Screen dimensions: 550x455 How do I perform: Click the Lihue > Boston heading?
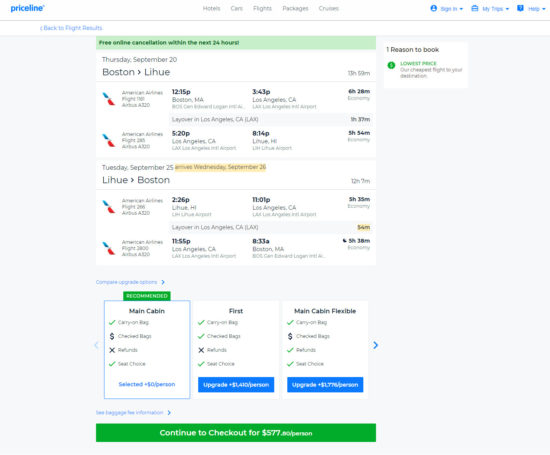click(x=136, y=180)
